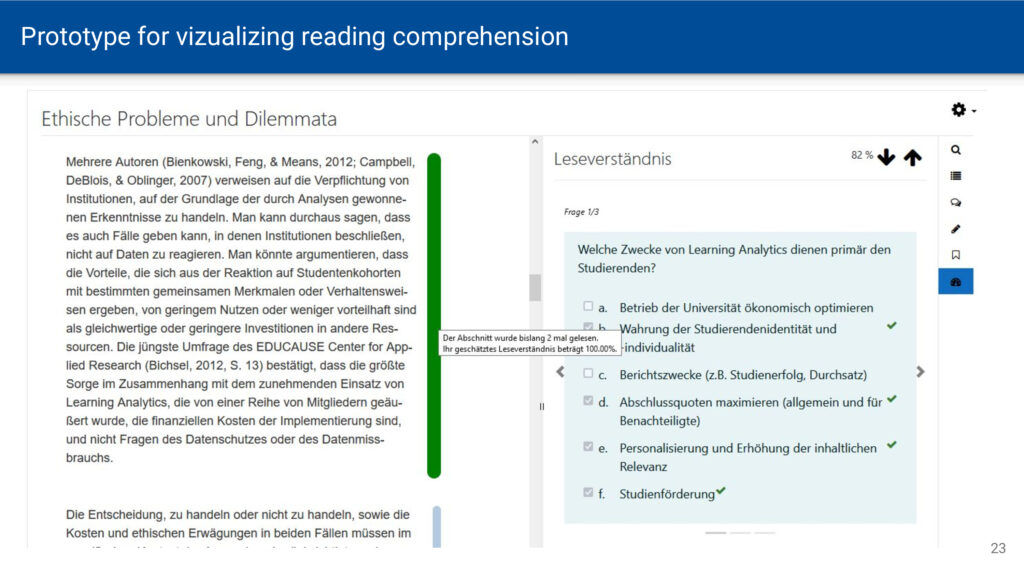Go to previous question with left chevron

pos(560,372)
